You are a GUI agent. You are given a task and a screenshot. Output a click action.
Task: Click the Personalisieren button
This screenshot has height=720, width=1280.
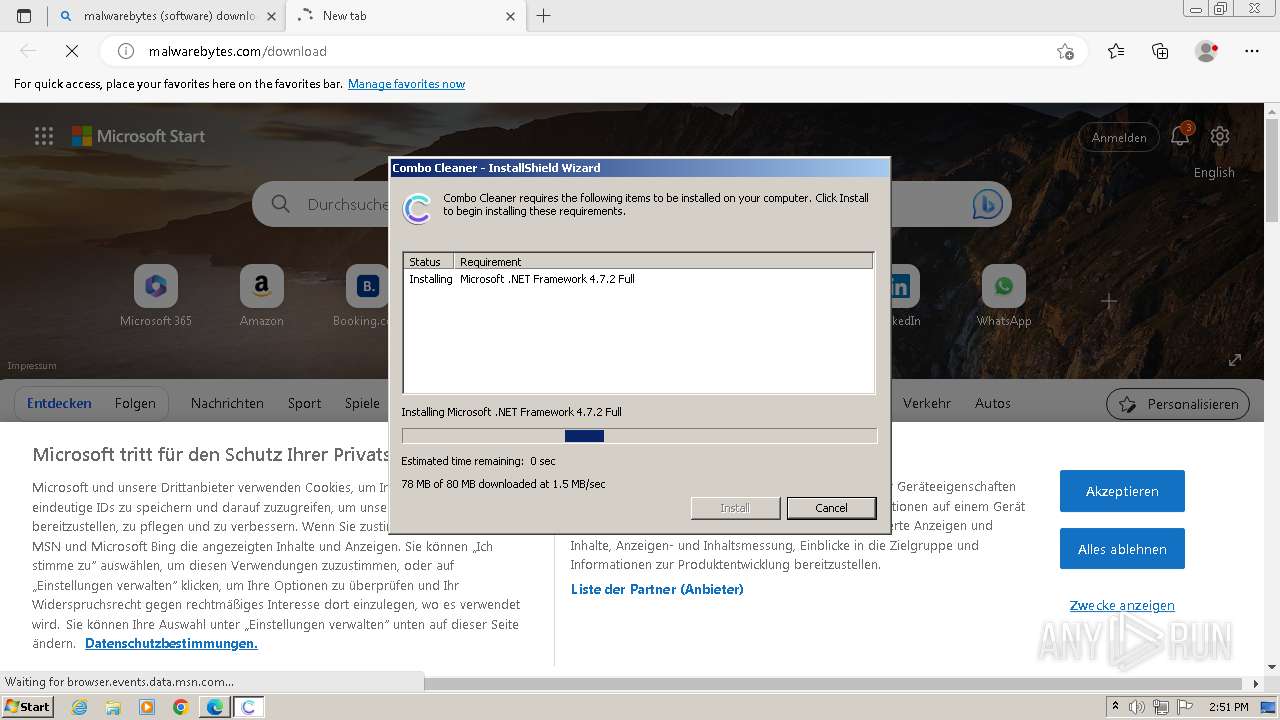tap(1178, 404)
